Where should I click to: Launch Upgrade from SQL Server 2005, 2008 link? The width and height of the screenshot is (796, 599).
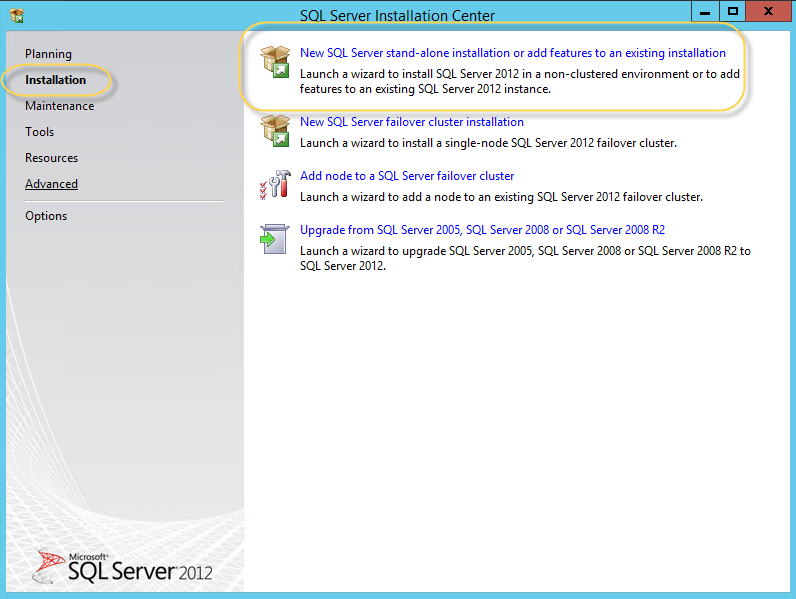[x=482, y=230]
